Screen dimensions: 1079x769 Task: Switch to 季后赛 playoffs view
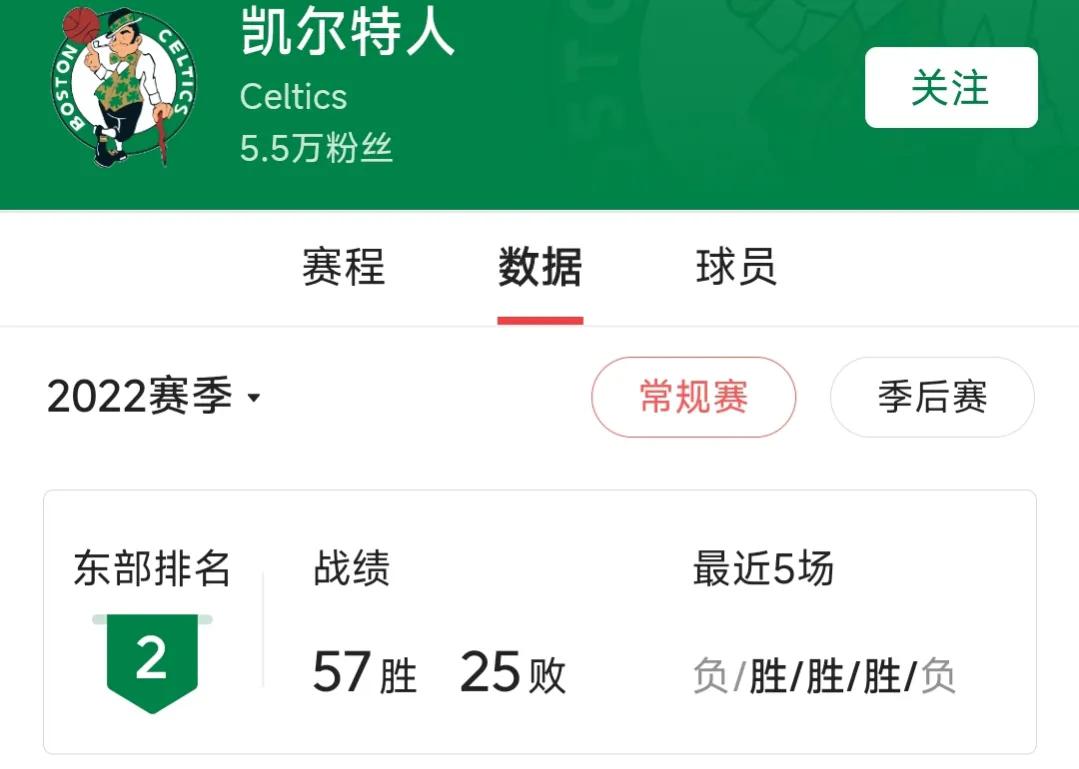(931, 397)
